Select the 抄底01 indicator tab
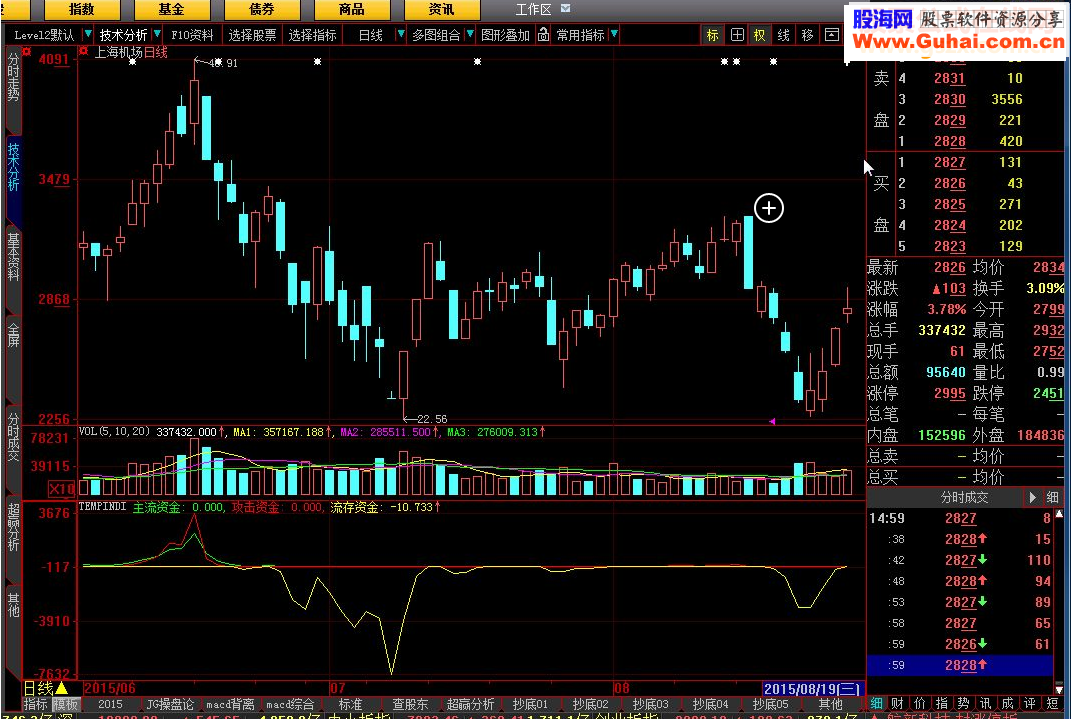Screen dimensions: 1071x719 (x=530, y=703)
